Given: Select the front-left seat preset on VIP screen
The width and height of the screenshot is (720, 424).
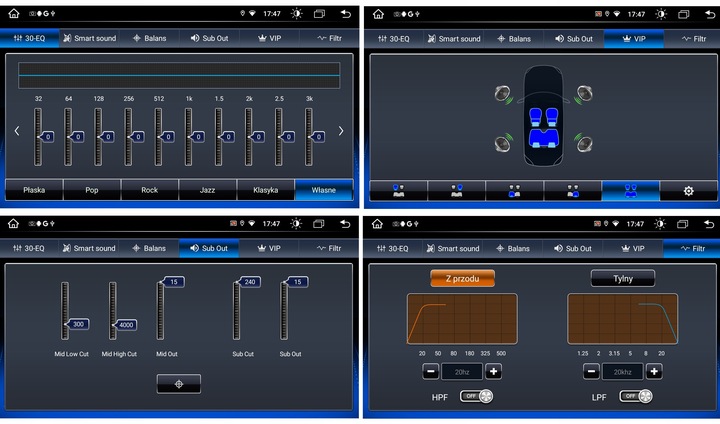Looking at the screenshot, I should pos(399,191).
